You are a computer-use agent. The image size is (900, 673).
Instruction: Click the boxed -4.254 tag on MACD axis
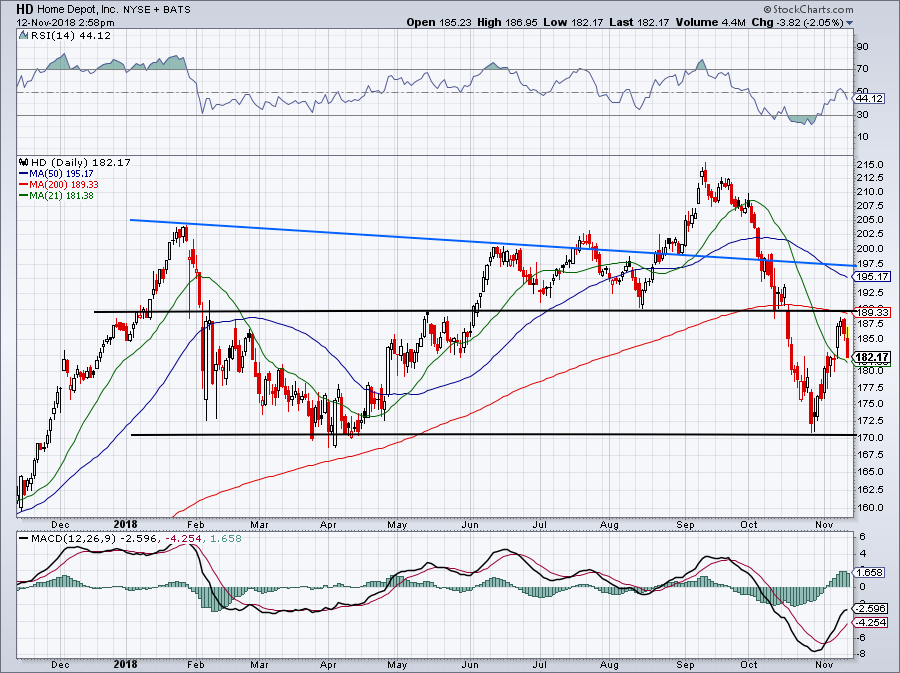870,623
